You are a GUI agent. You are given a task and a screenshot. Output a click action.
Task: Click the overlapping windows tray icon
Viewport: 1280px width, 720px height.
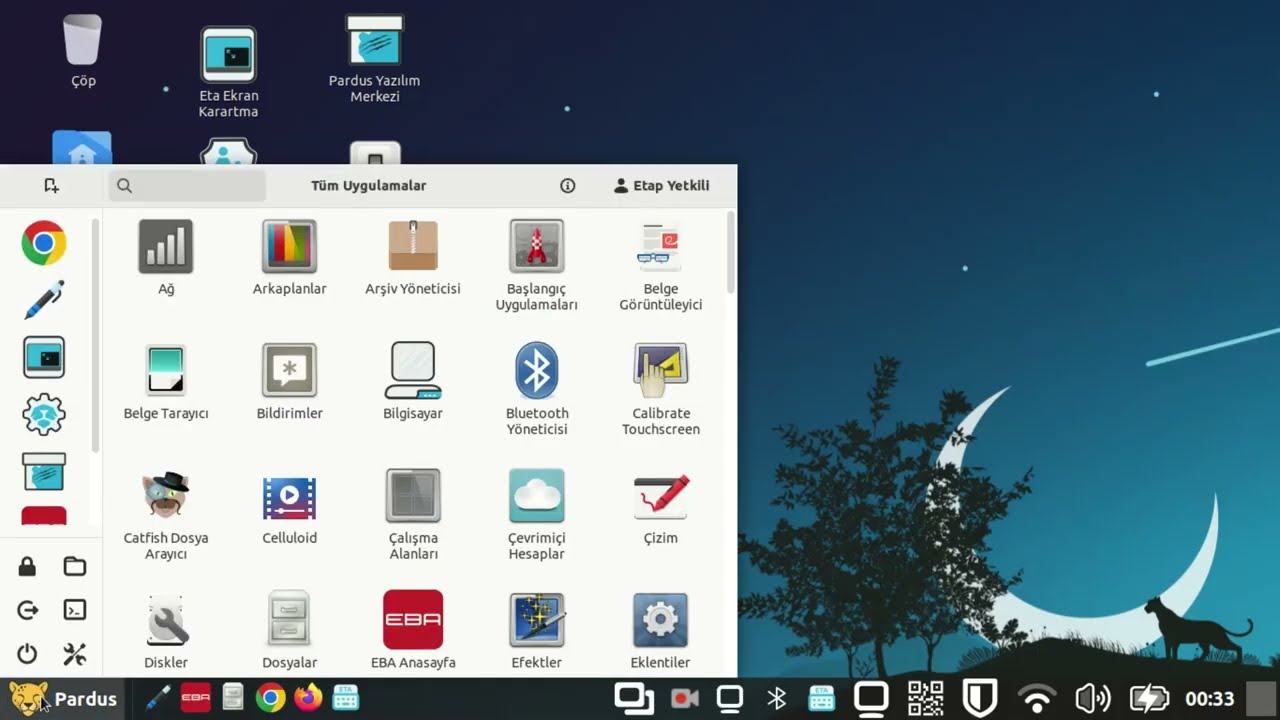[634, 698]
